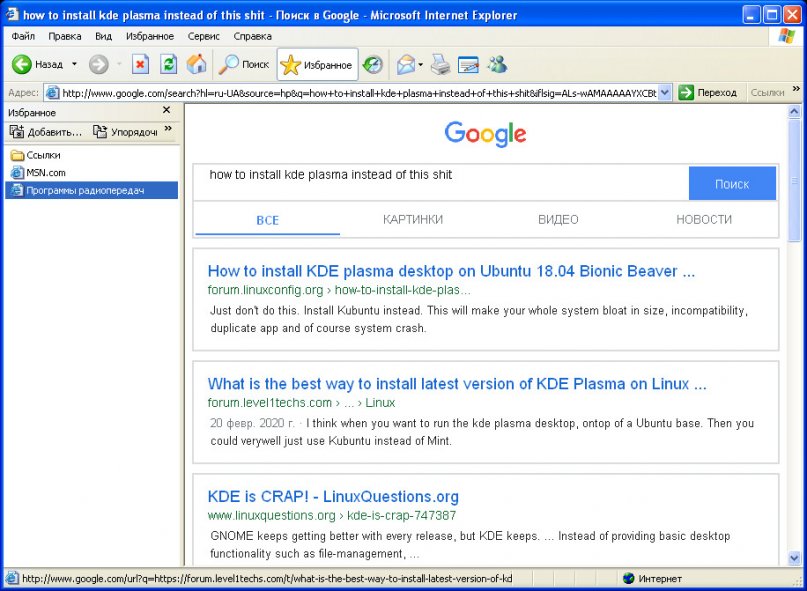Open 'What is the best way to install' result
Viewport: 807px width, 591px height.
click(457, 384)
